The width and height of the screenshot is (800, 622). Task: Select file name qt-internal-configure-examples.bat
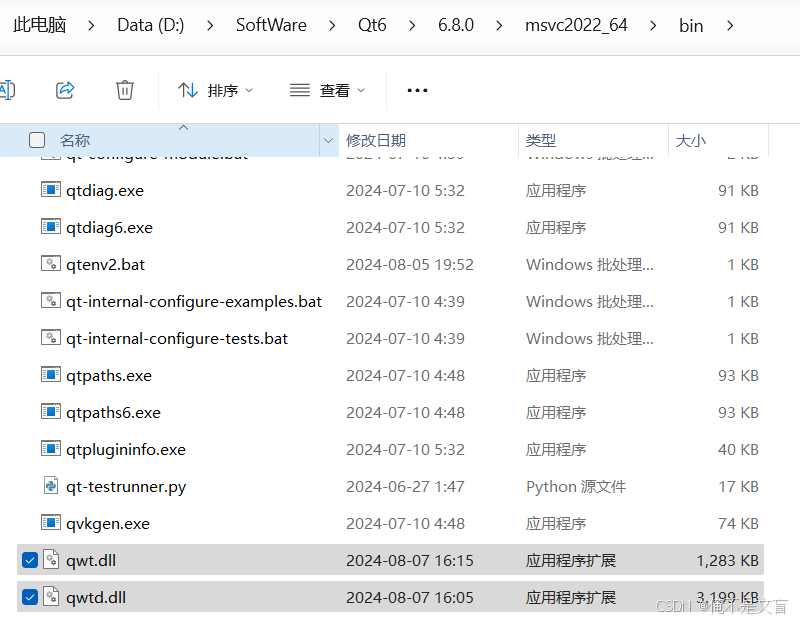tap(194, 302)
